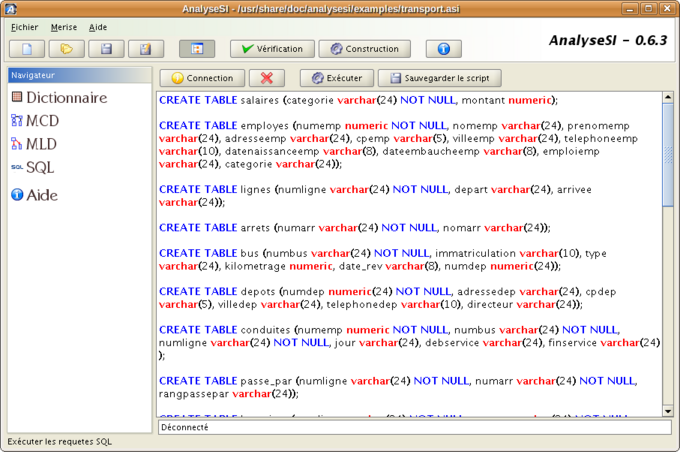
Task: Click the Exécuter button
Action: pos(337,78)
